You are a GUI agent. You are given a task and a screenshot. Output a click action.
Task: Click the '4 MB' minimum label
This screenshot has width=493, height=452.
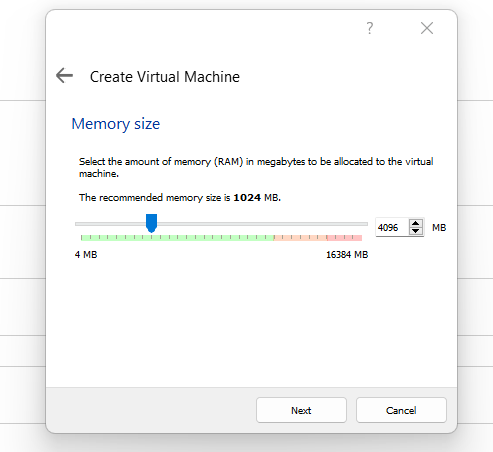point(86,255)
